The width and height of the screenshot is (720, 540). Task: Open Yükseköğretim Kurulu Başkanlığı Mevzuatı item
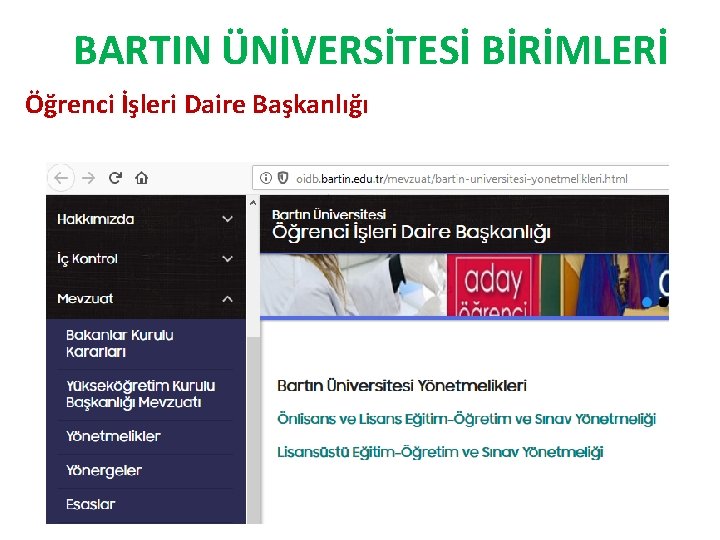click(x=141, y=394)
